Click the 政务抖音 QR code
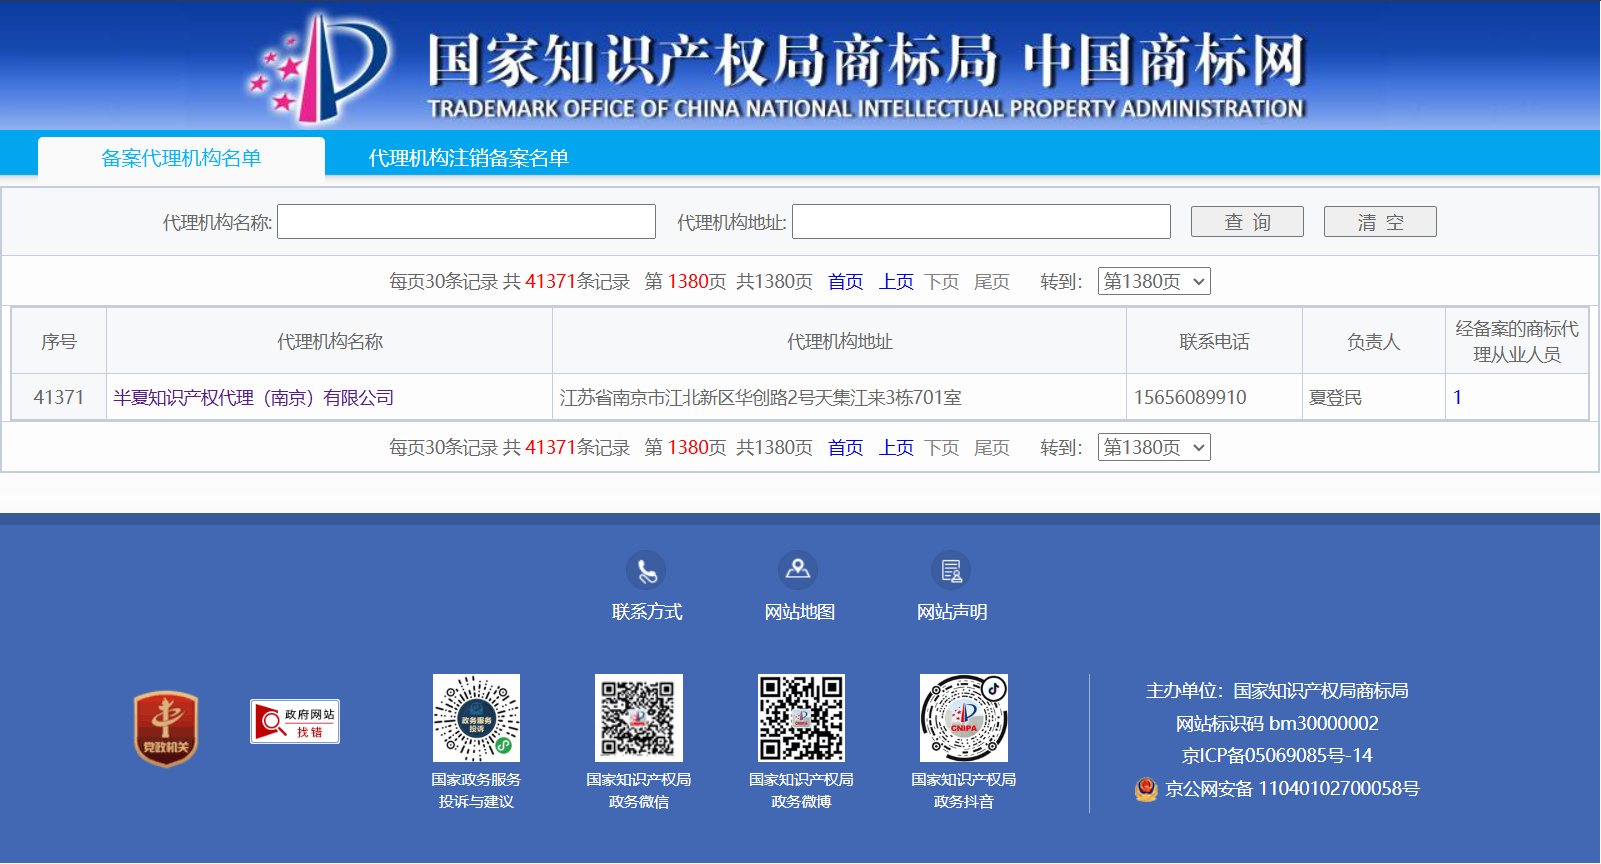This screenshot has height=864, width=1601. [964, 718]
